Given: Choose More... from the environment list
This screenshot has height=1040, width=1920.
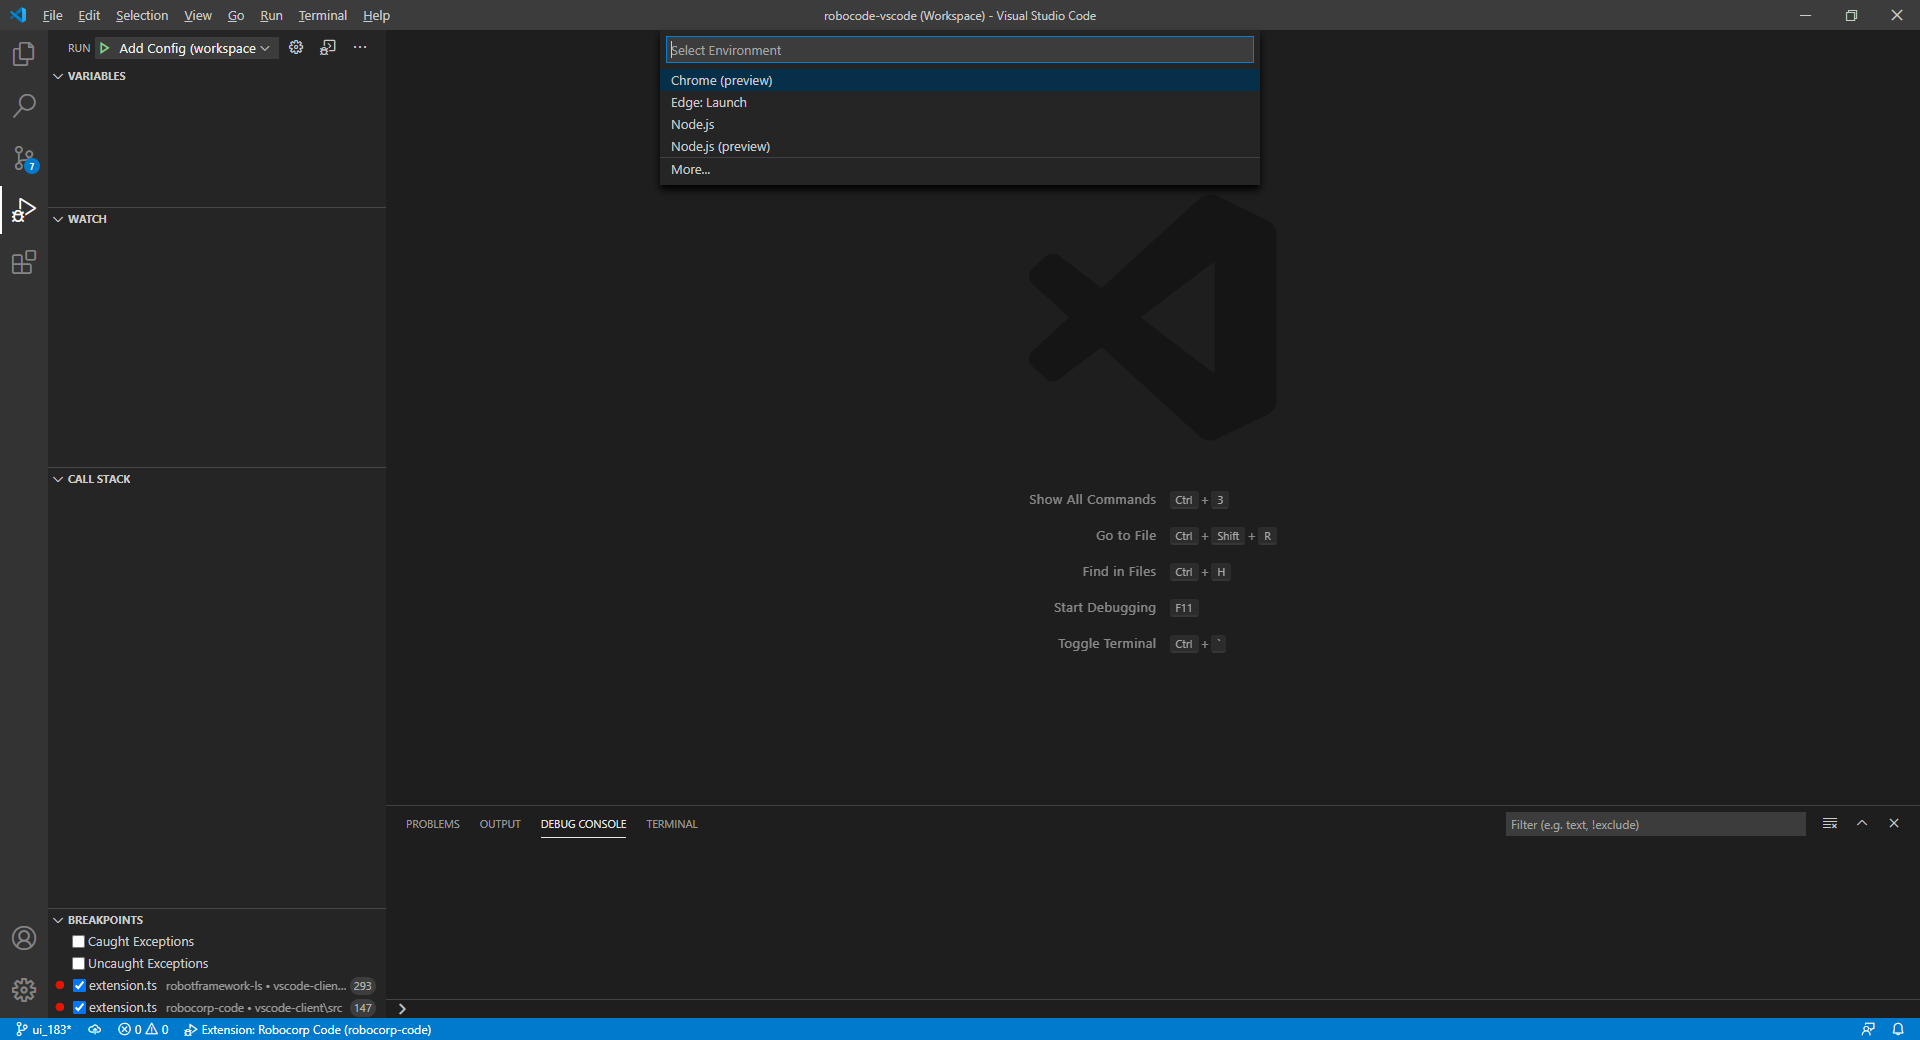Looking at the screenshot, I should pos(690,169).
